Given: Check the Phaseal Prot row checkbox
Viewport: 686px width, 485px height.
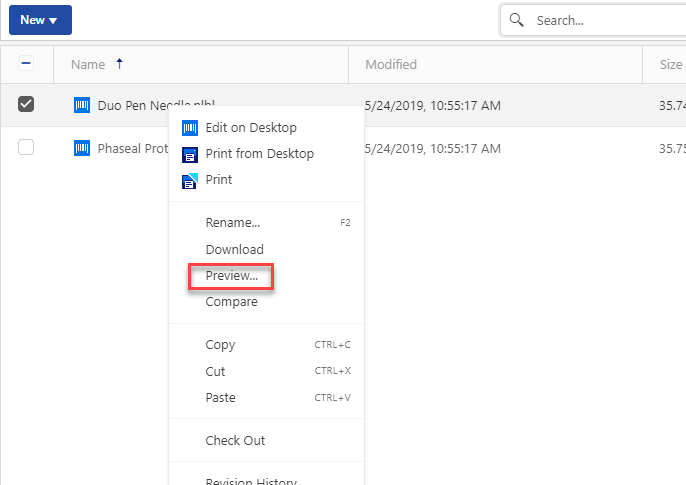Looking at the screenshot, I should tap(27, 148).
